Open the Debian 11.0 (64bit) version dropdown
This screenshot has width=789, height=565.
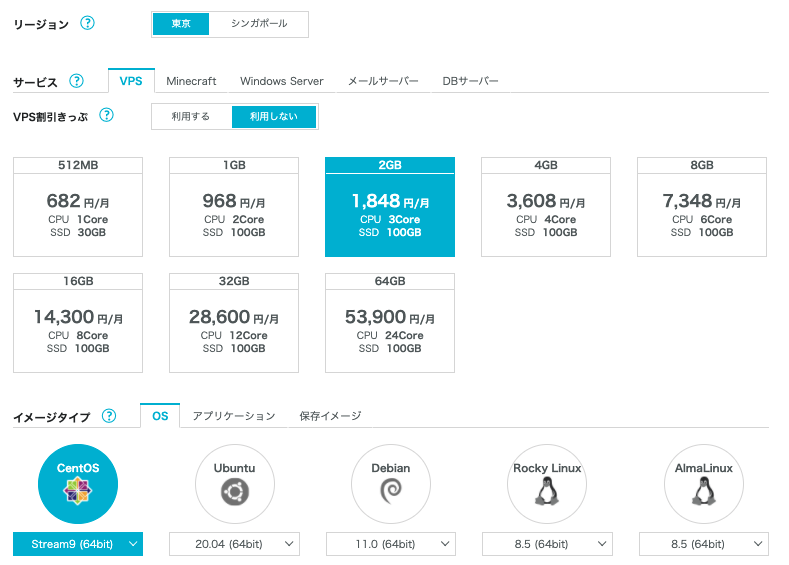pyautogui.click(x=391, y=544)
